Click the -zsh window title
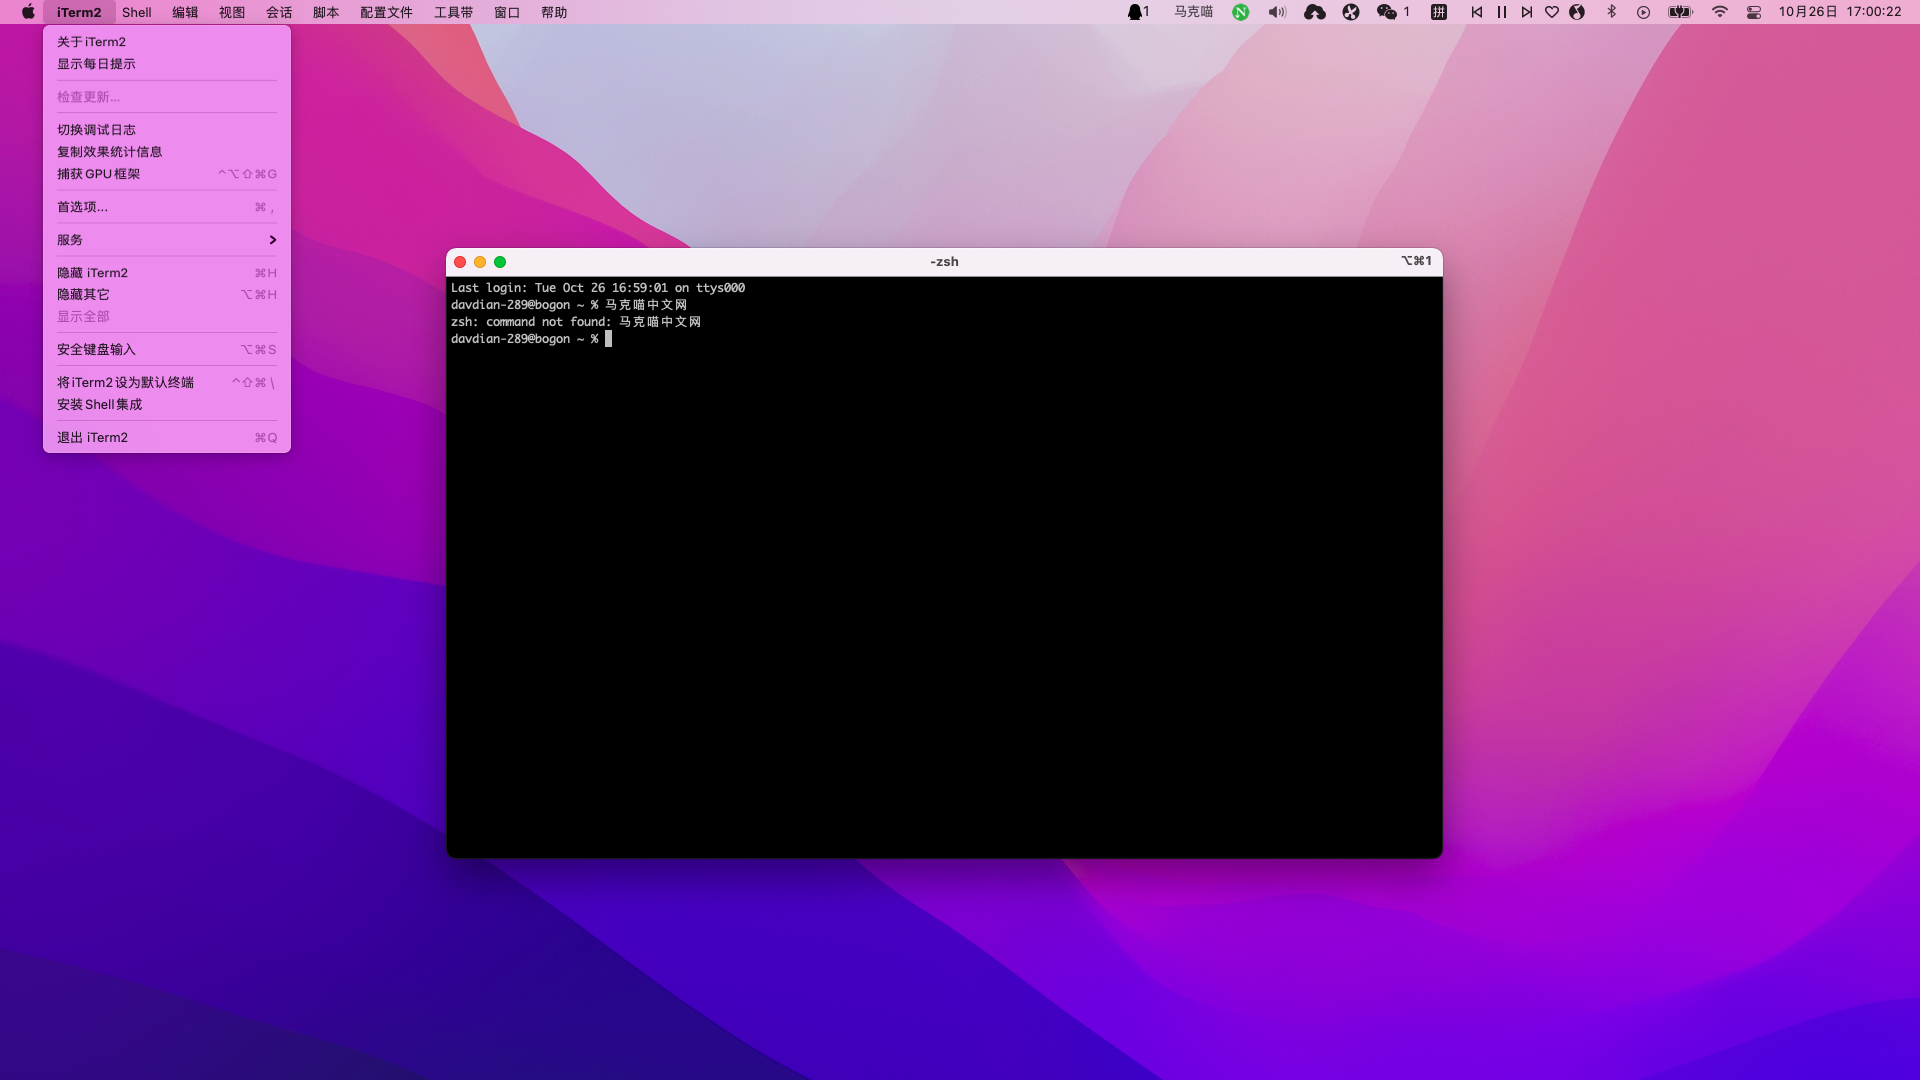This screenshot has height=1080, width=1920. 944,262
